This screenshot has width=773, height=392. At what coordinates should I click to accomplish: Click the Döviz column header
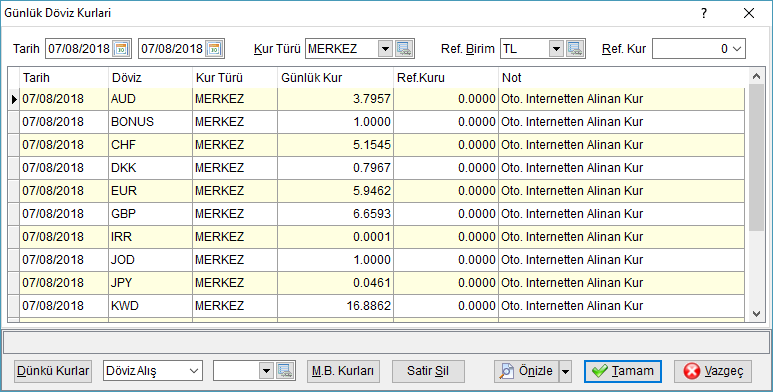(x=150, y=78)
